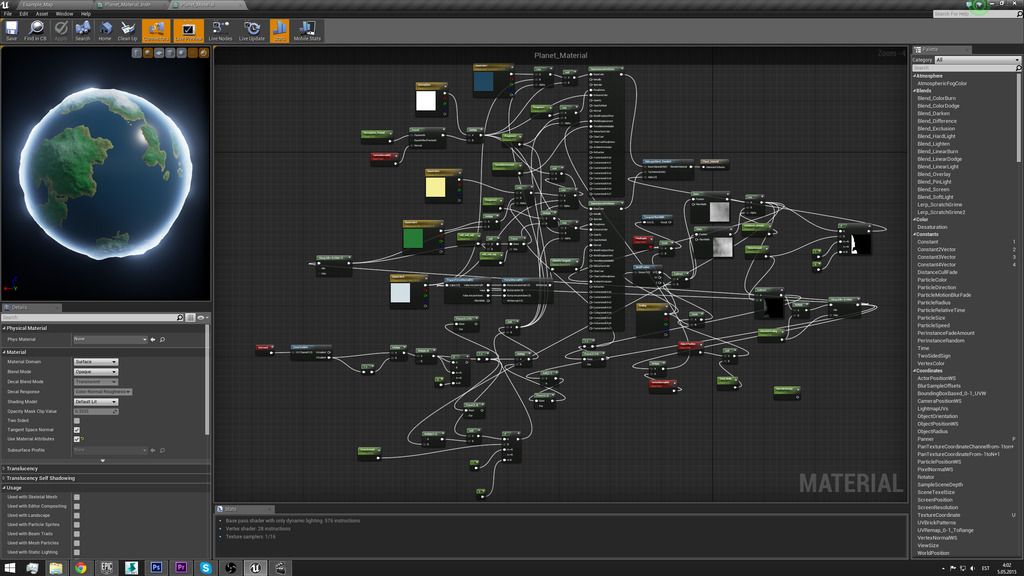
Task: Click the Find in CB toolbar icon
Action: click(x=35, y=30)
